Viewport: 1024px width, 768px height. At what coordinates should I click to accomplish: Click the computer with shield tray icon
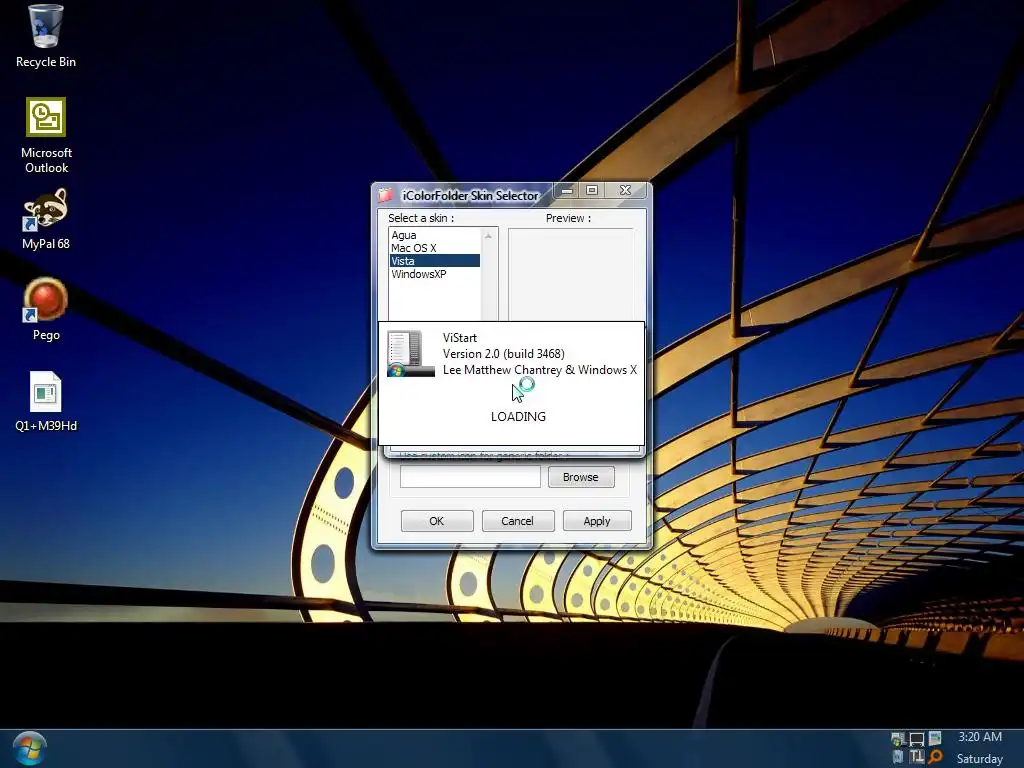[x=898, y=739]
